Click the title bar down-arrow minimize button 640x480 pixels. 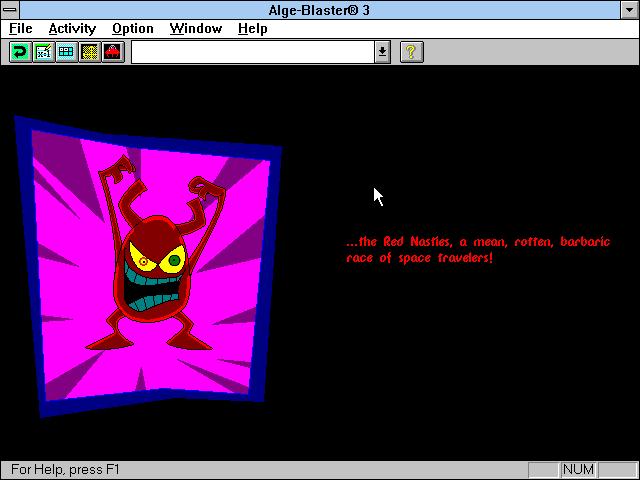630,9
